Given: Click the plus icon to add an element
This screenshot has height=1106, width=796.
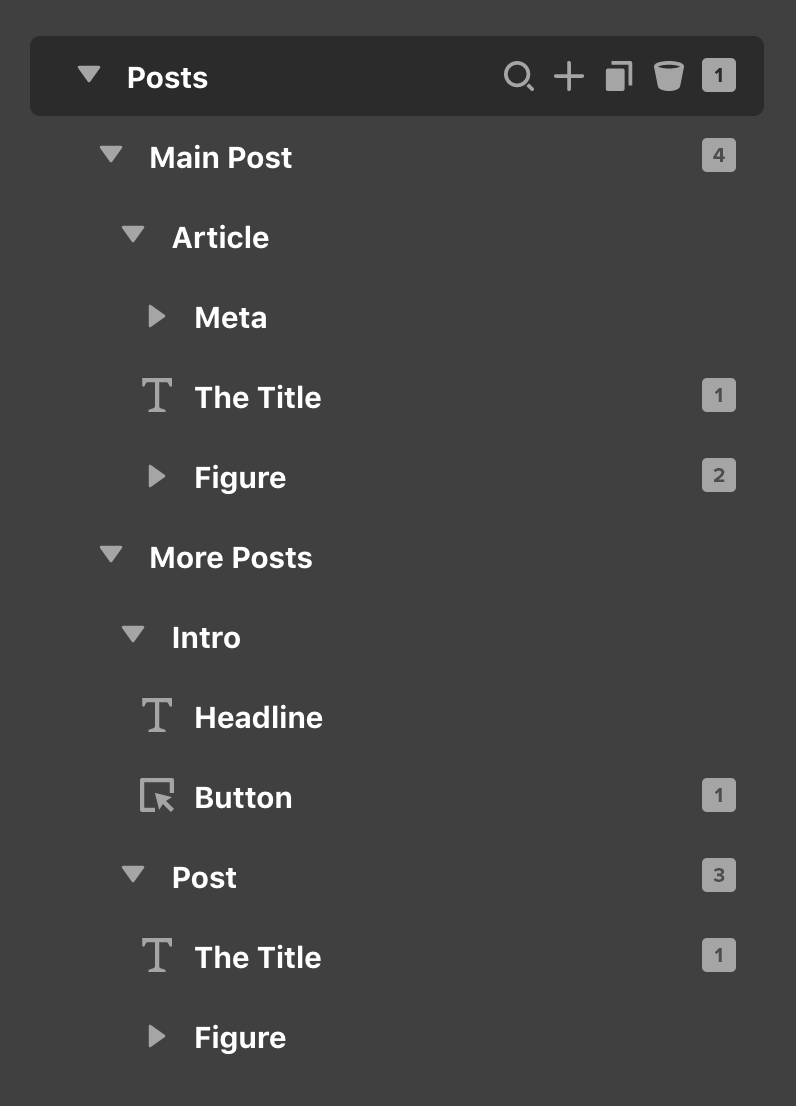Looking at the screenshot, I should pos(568,76).
